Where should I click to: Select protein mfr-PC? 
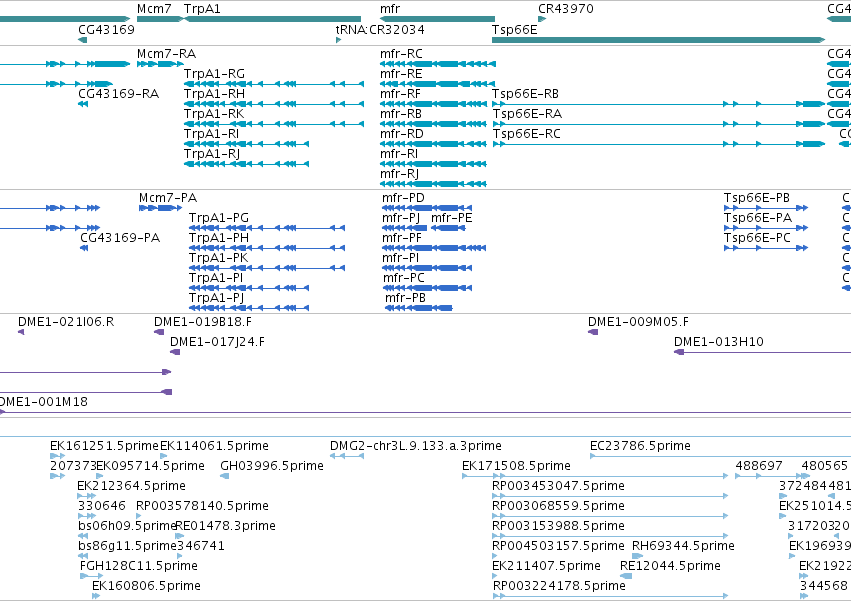(x=427, y=288)
